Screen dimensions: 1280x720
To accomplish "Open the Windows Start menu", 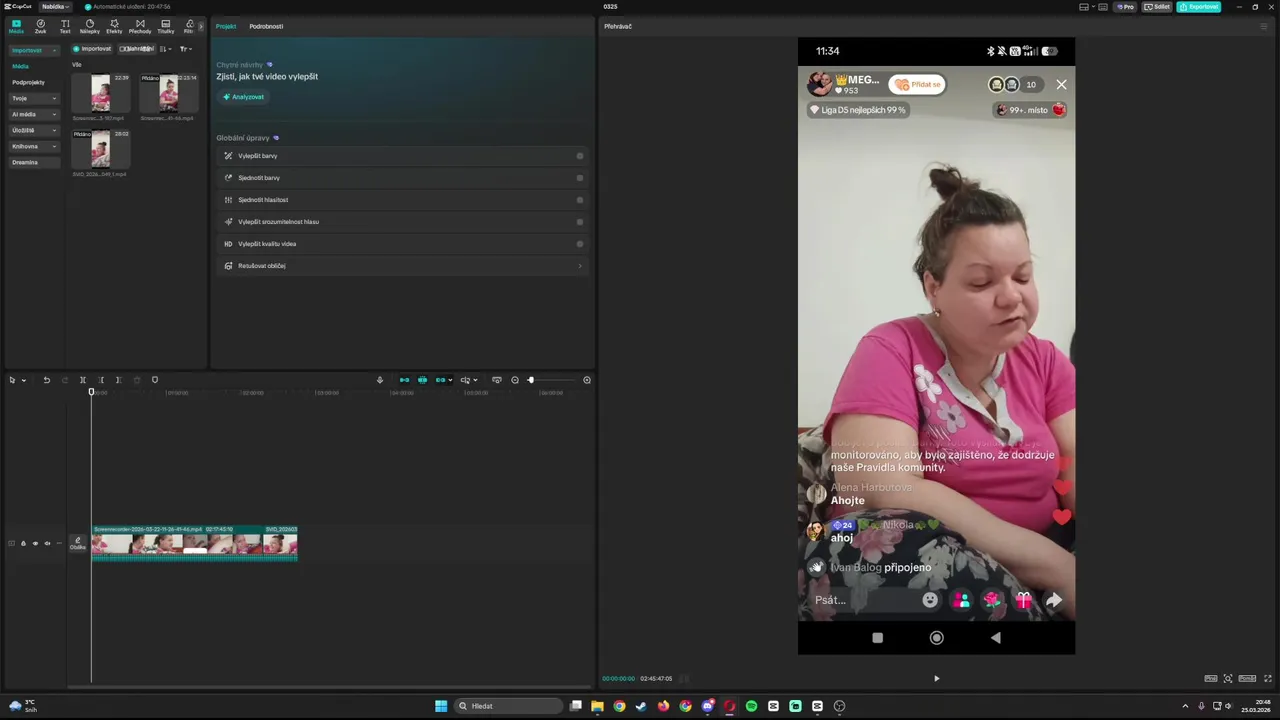I will point(441,706).
